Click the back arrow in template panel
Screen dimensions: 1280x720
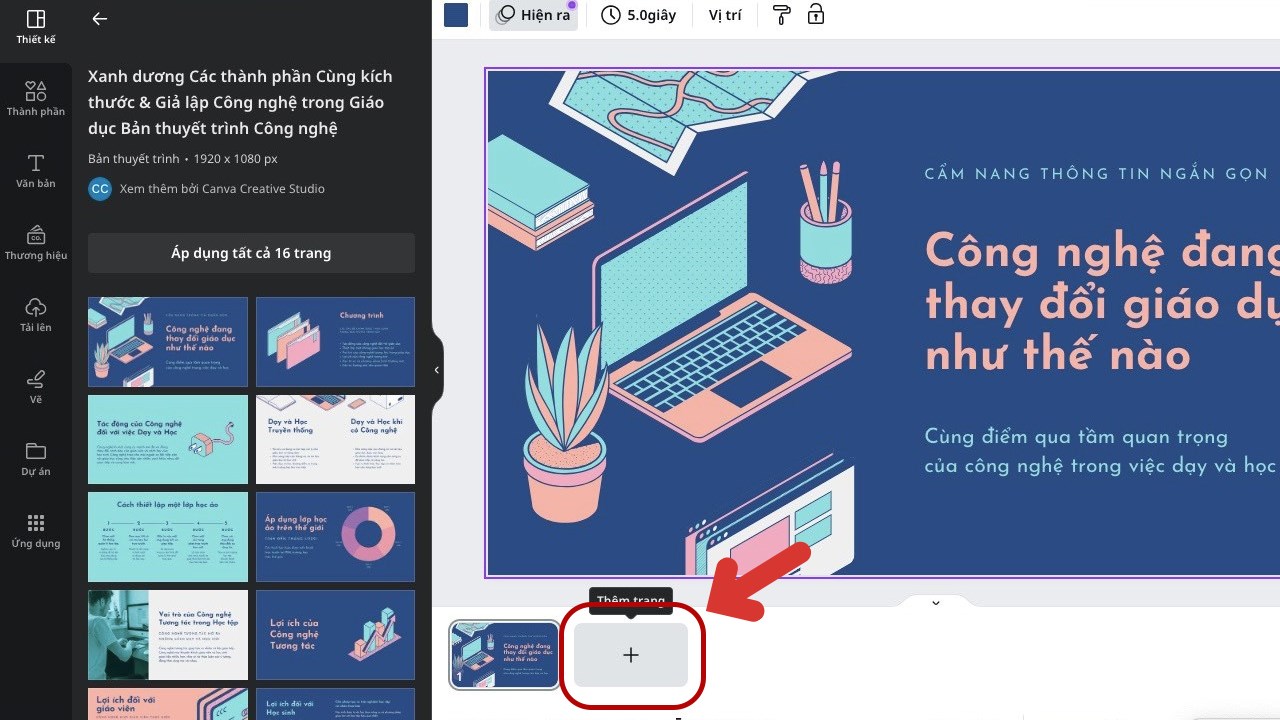pyautogui.click(x=99, y=19)
